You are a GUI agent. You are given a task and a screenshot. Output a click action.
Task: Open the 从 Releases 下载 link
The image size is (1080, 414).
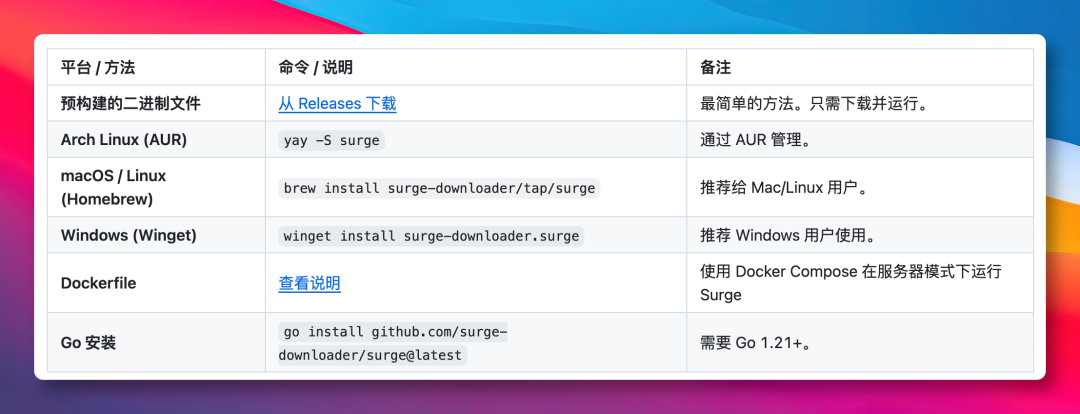[x=337, y=103]
